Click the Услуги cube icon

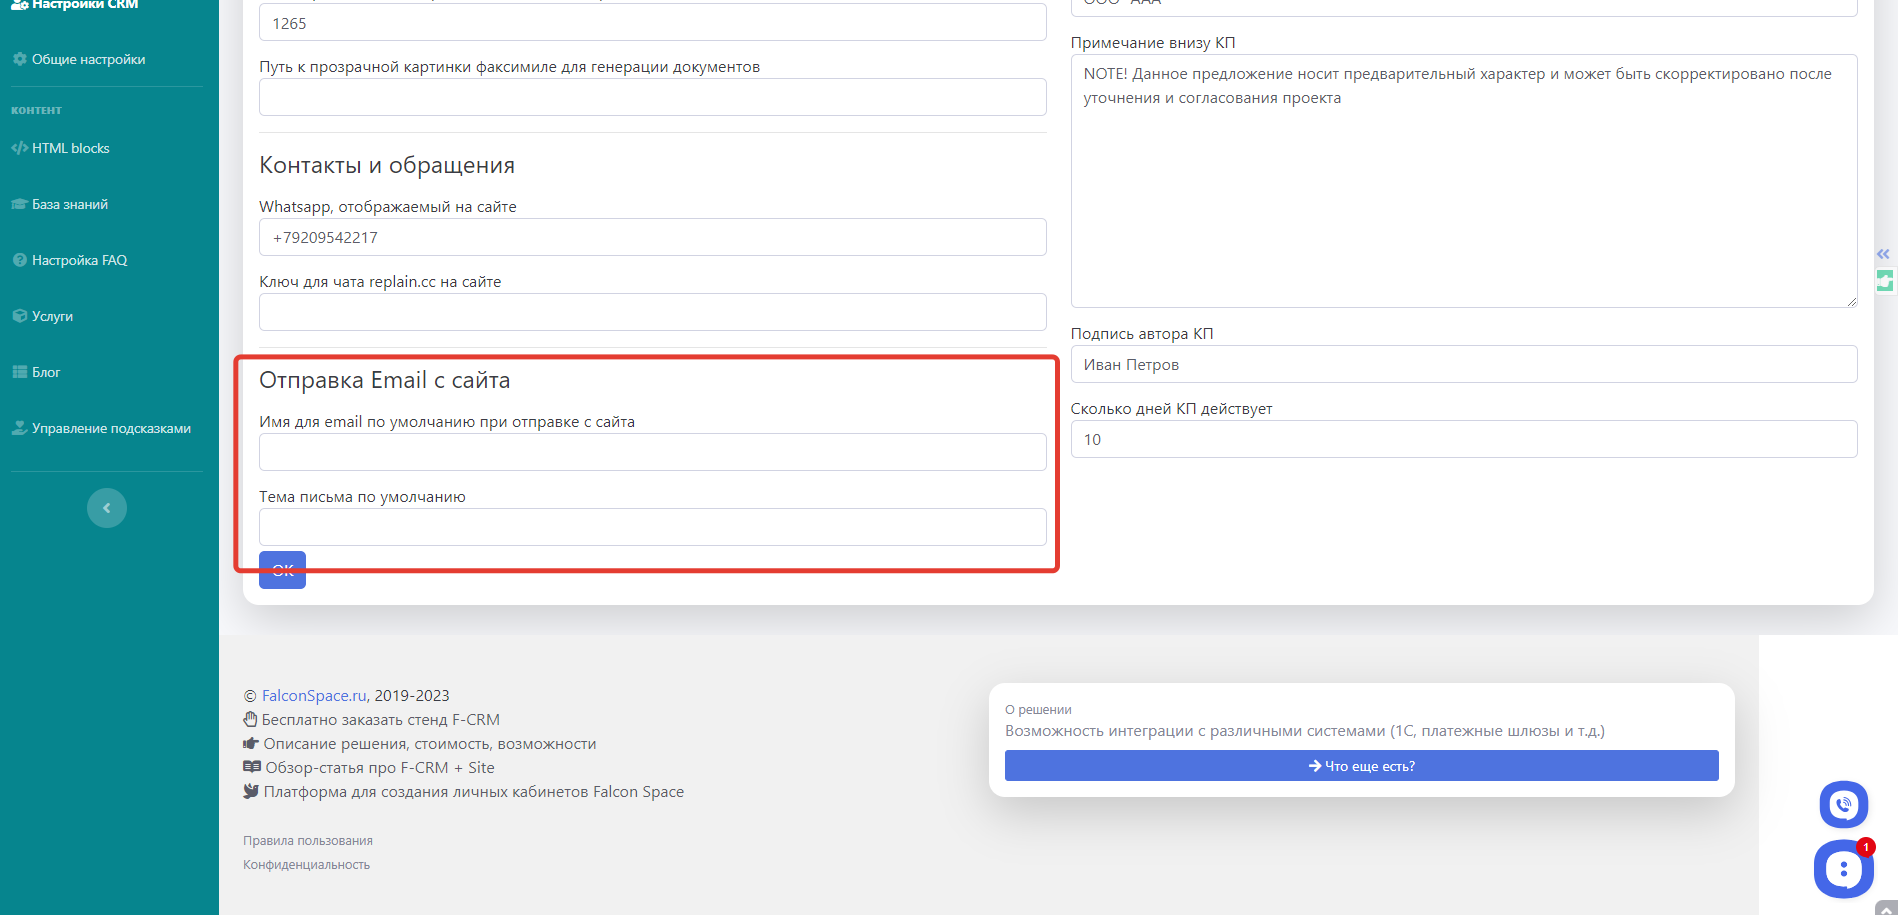pyautogui.click(x=19, y=316)
